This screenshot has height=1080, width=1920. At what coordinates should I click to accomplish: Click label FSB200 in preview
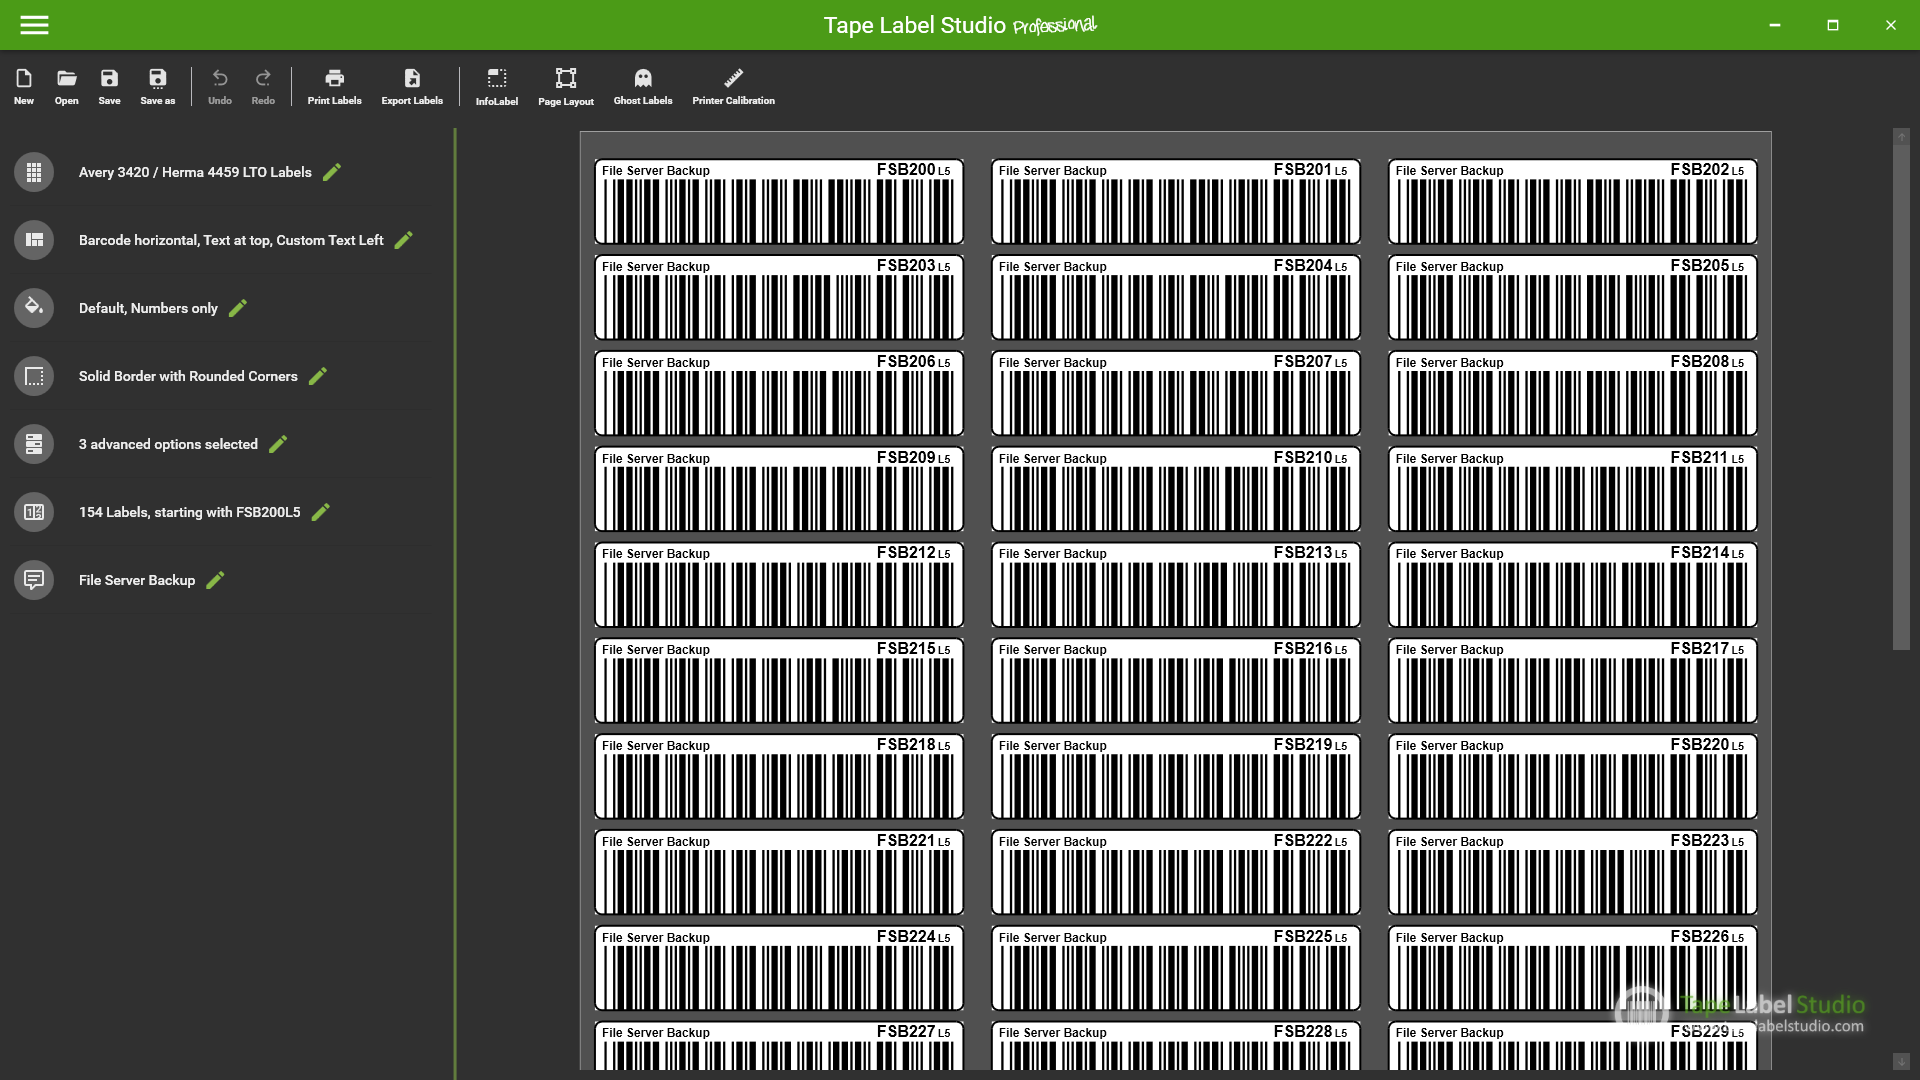779,201
